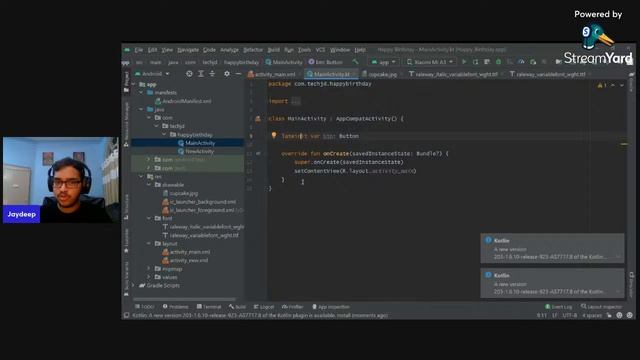Click the status bar lock read-only icon
This screenshot has height=360, width=640.
pyautogui.click(x=609, y=315)
